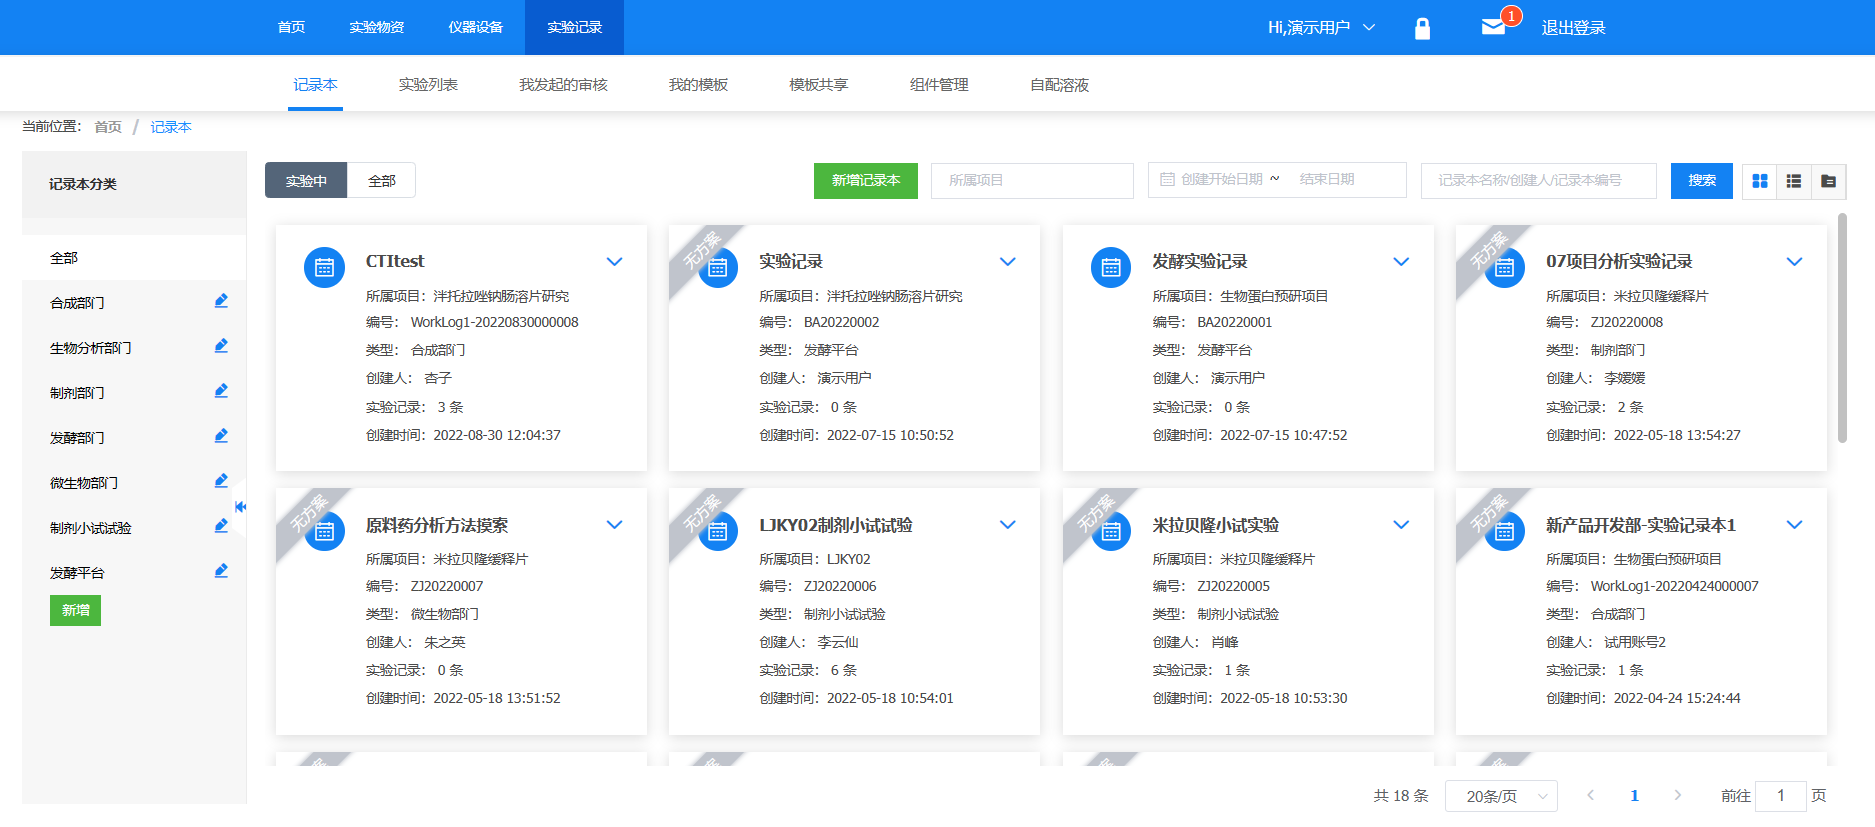Expand the 原料药分析方法摸索 card menu
This screenshot has height=827, width=1875.
615,525
